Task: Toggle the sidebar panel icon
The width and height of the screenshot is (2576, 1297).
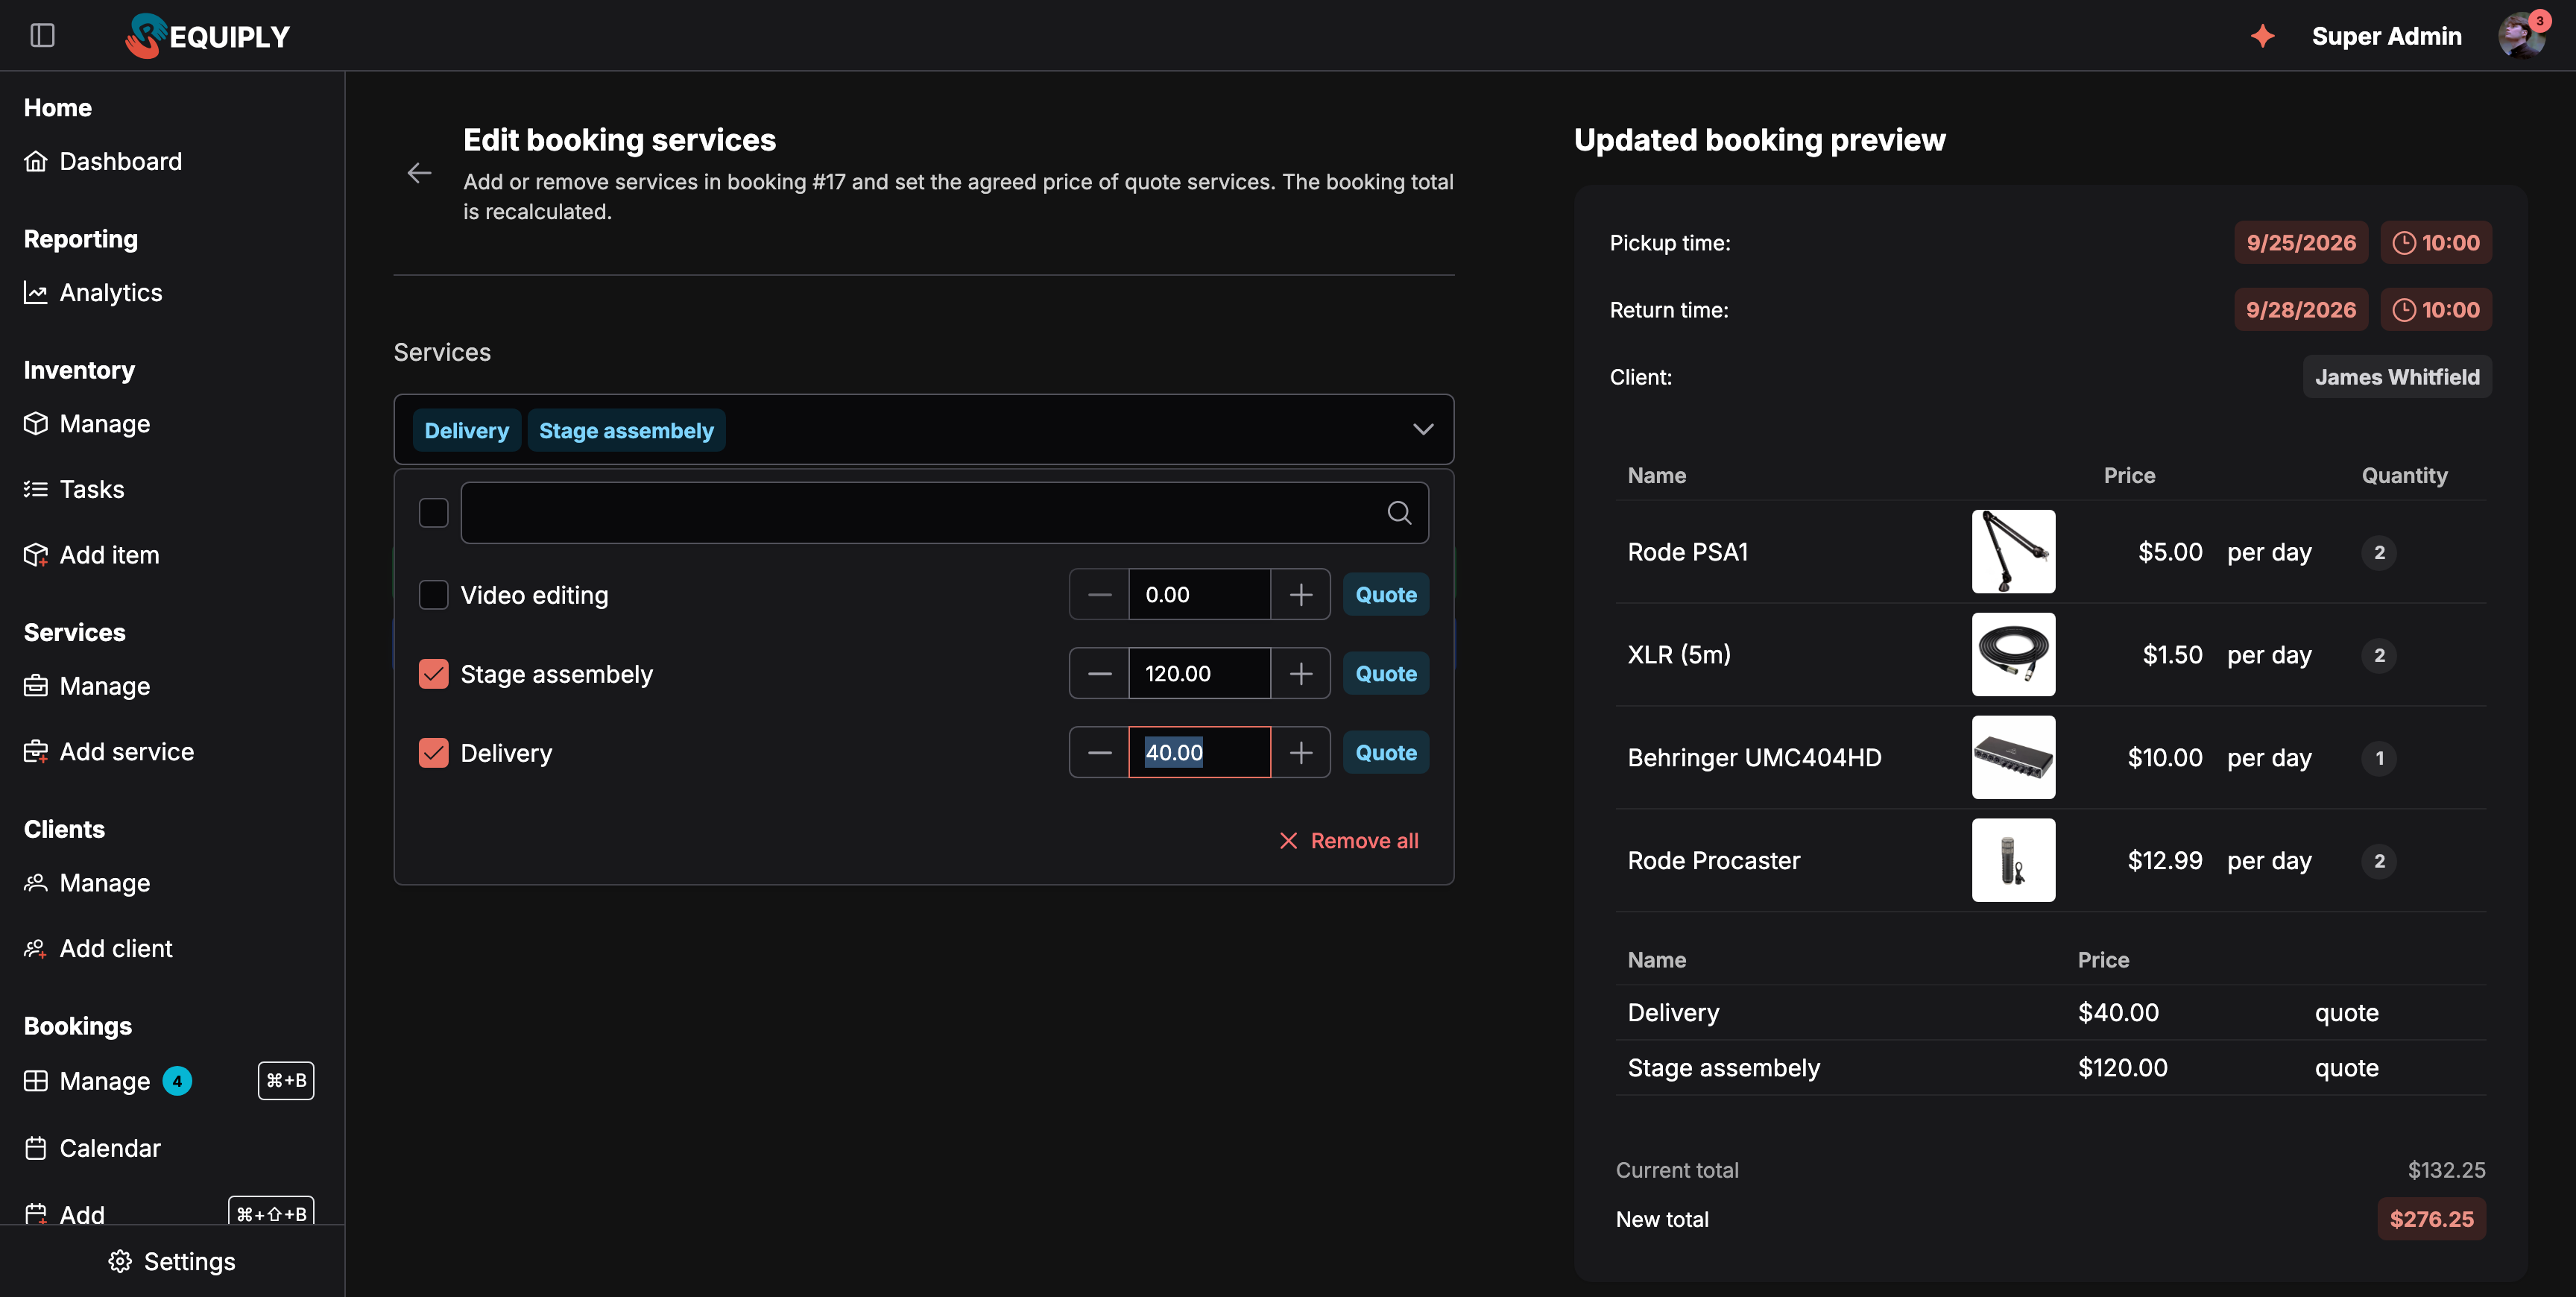Action: pos(42,36)
